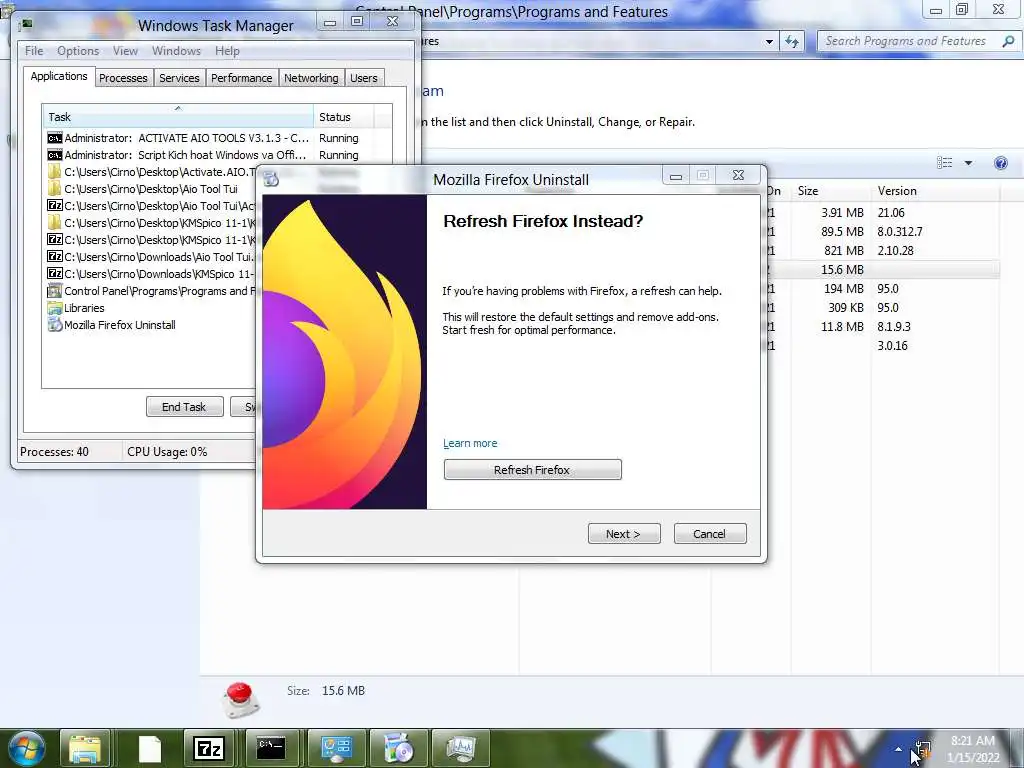Screen dimensions: 1024x768
Task: Switch to the Performance tab
Action: pyautogui.click(x=241, y=78)
